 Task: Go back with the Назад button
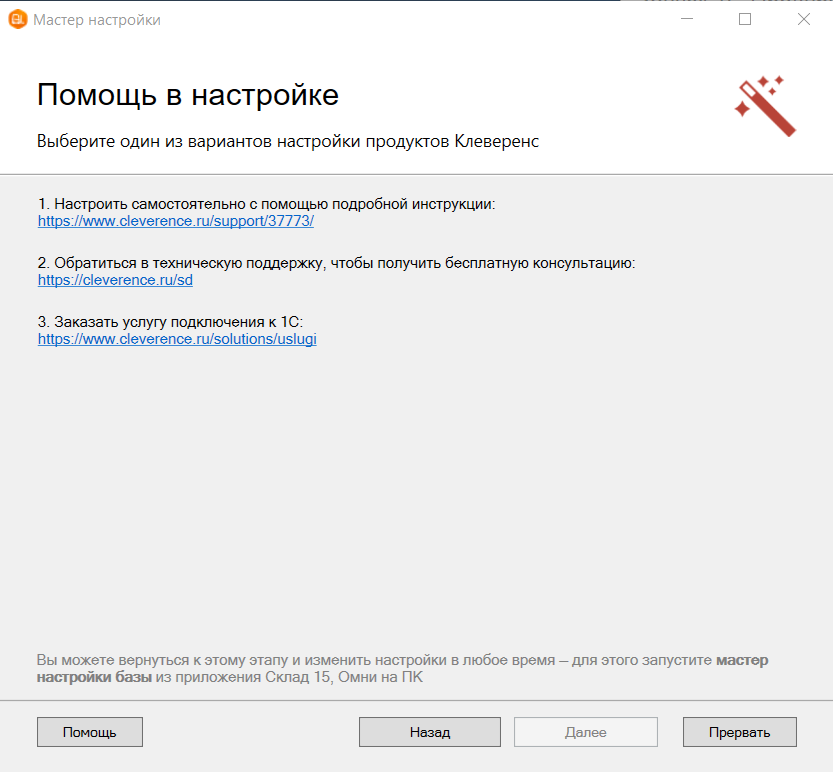[x=430, y=732]
